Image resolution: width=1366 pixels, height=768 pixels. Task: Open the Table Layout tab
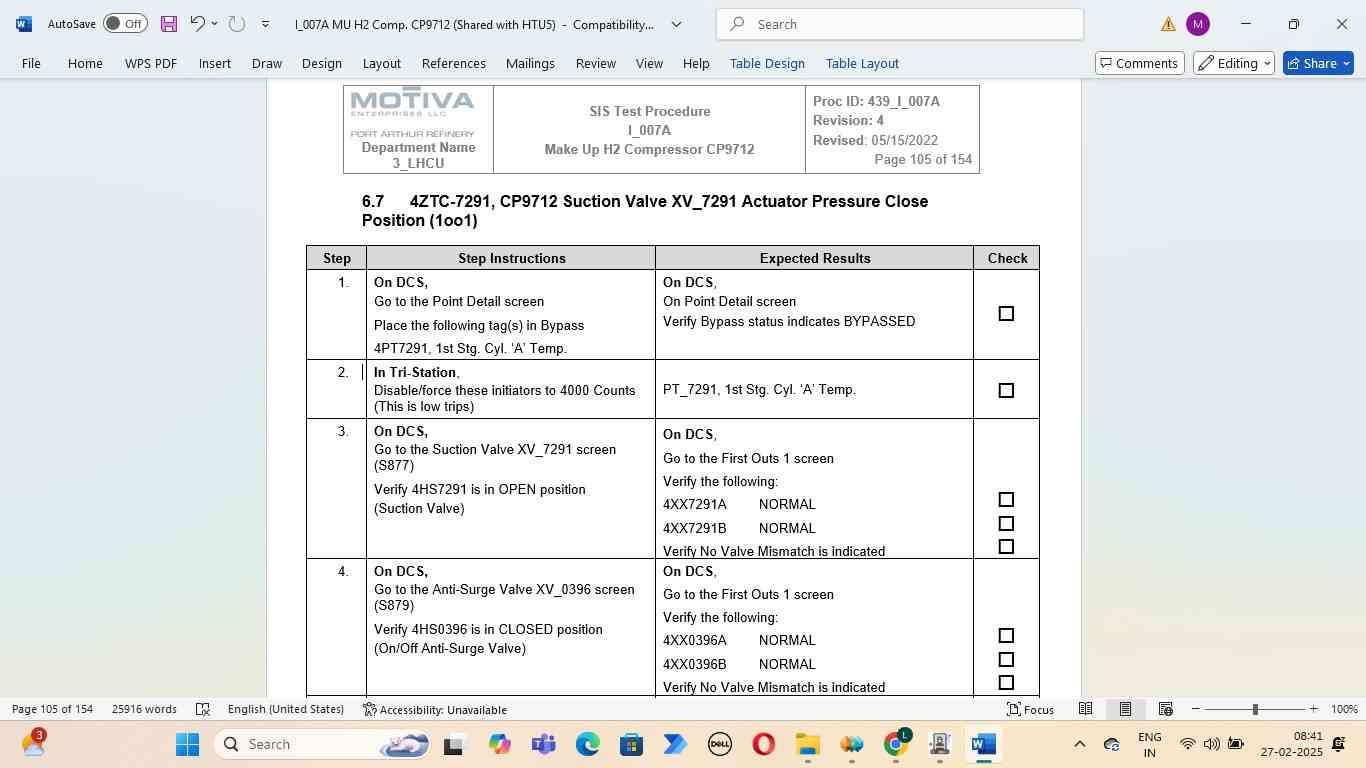(x=862, y=63)
